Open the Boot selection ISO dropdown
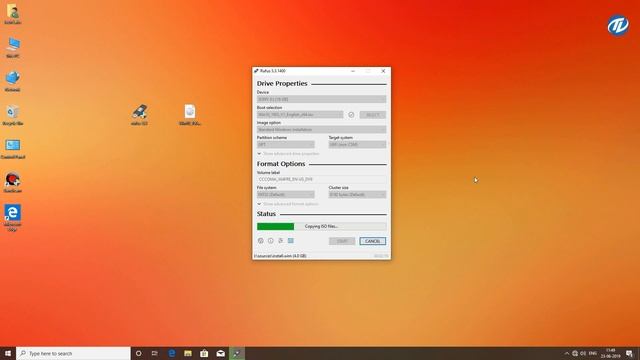 300,115
